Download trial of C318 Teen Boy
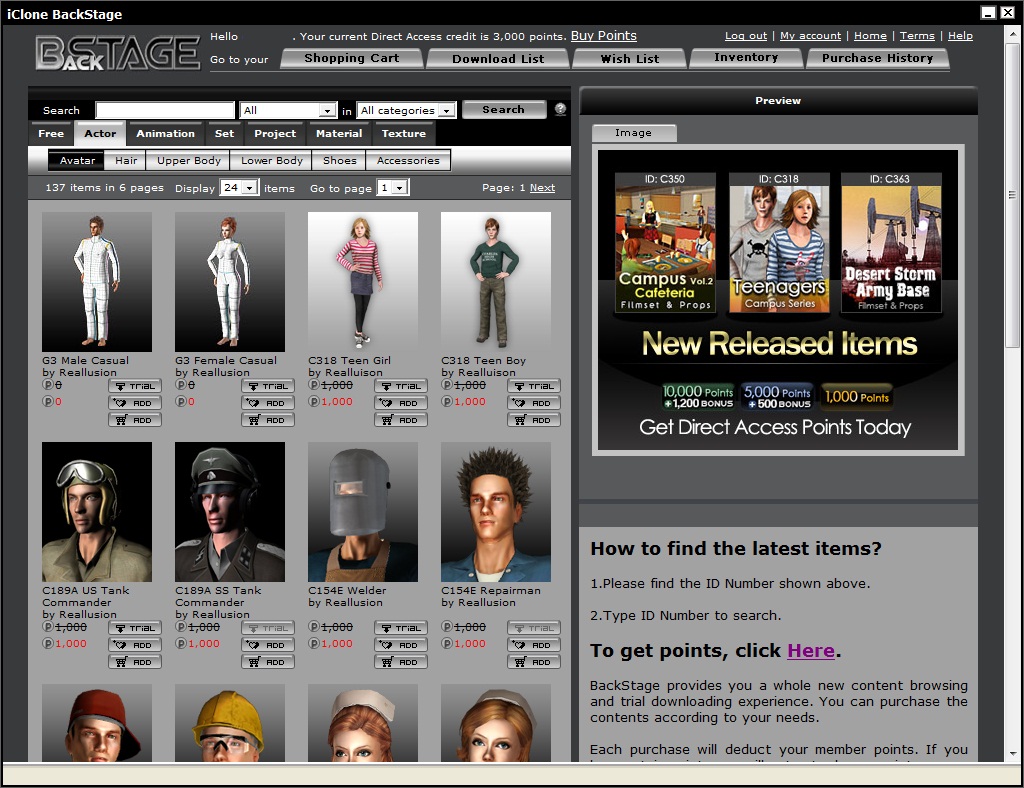This screenshot has width=1024, height=788. 534,386
